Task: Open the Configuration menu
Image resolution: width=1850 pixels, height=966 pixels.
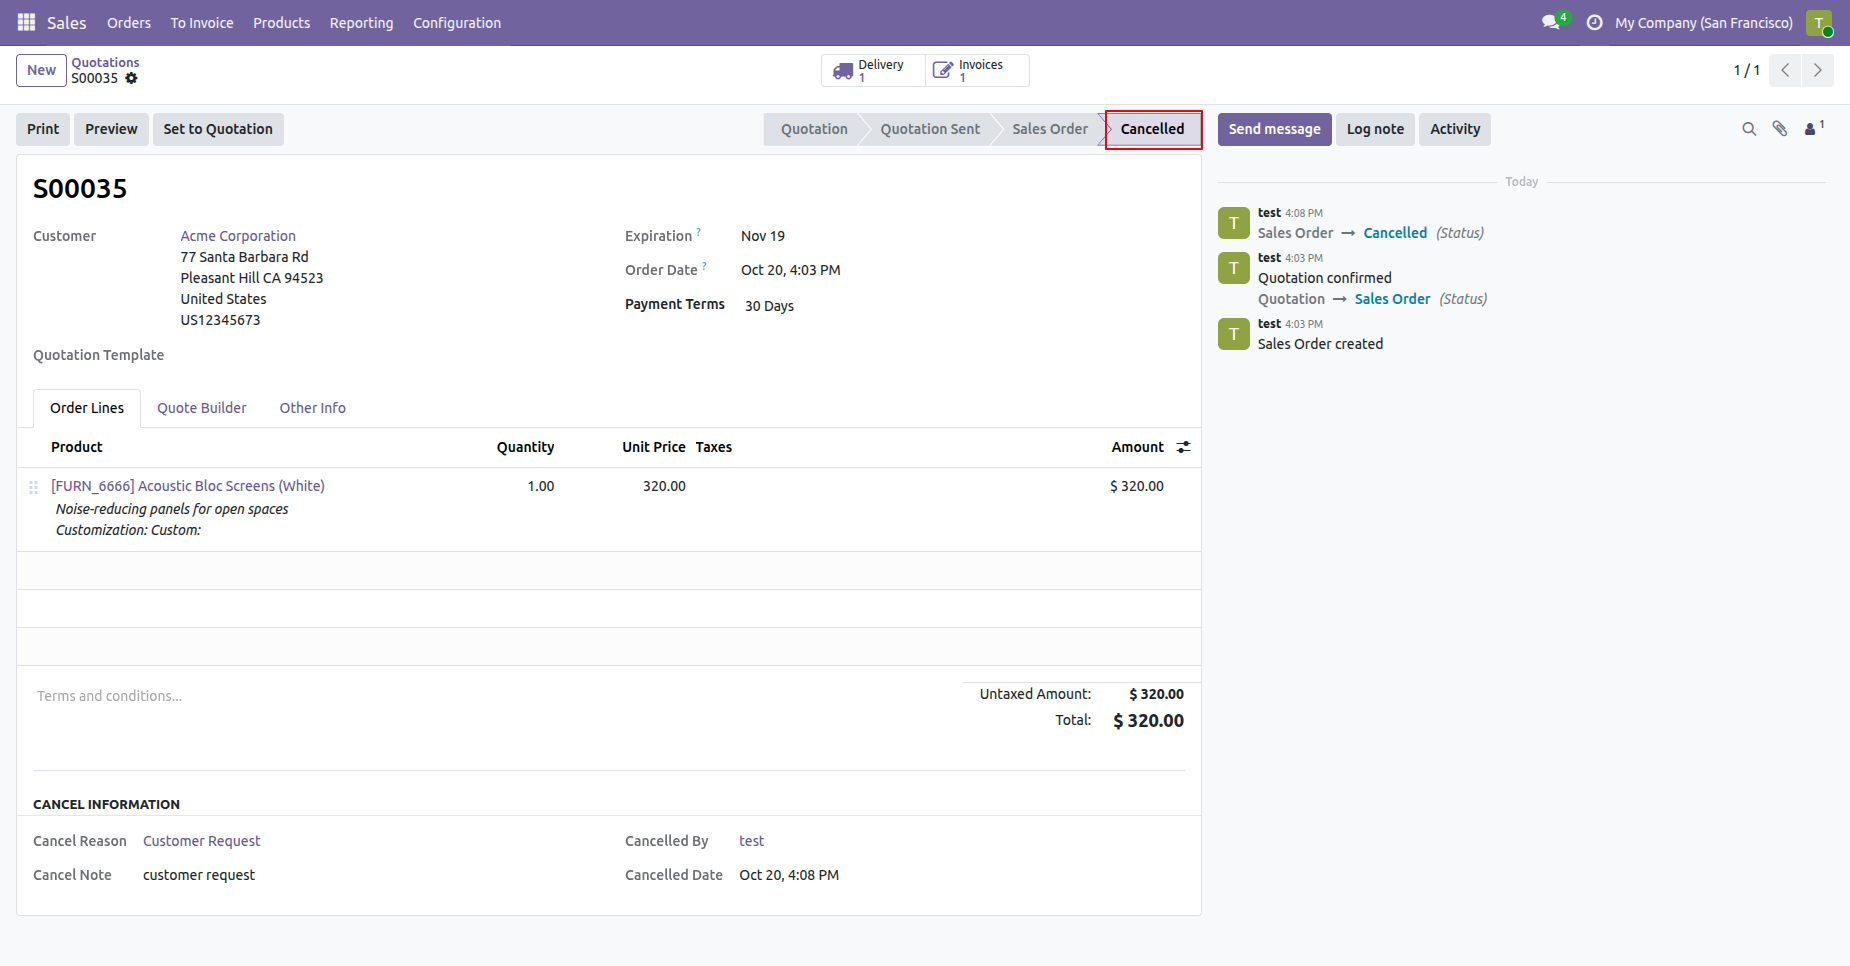Action: coord(457,23)
